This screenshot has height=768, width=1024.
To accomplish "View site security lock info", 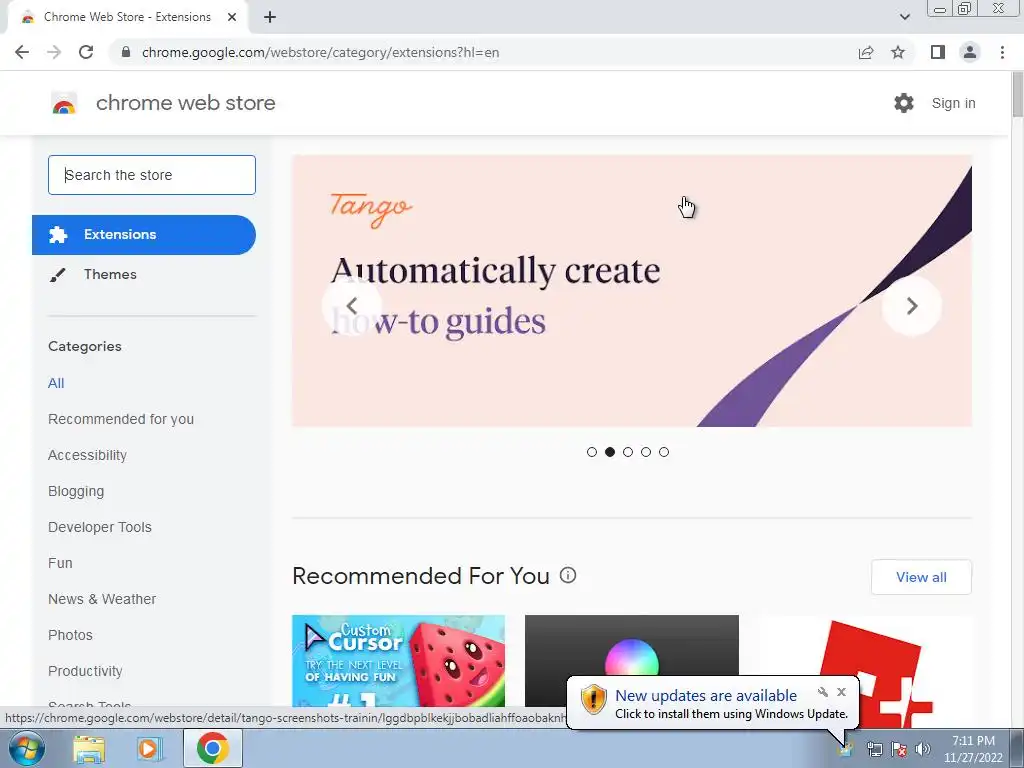I will point(126,52).
